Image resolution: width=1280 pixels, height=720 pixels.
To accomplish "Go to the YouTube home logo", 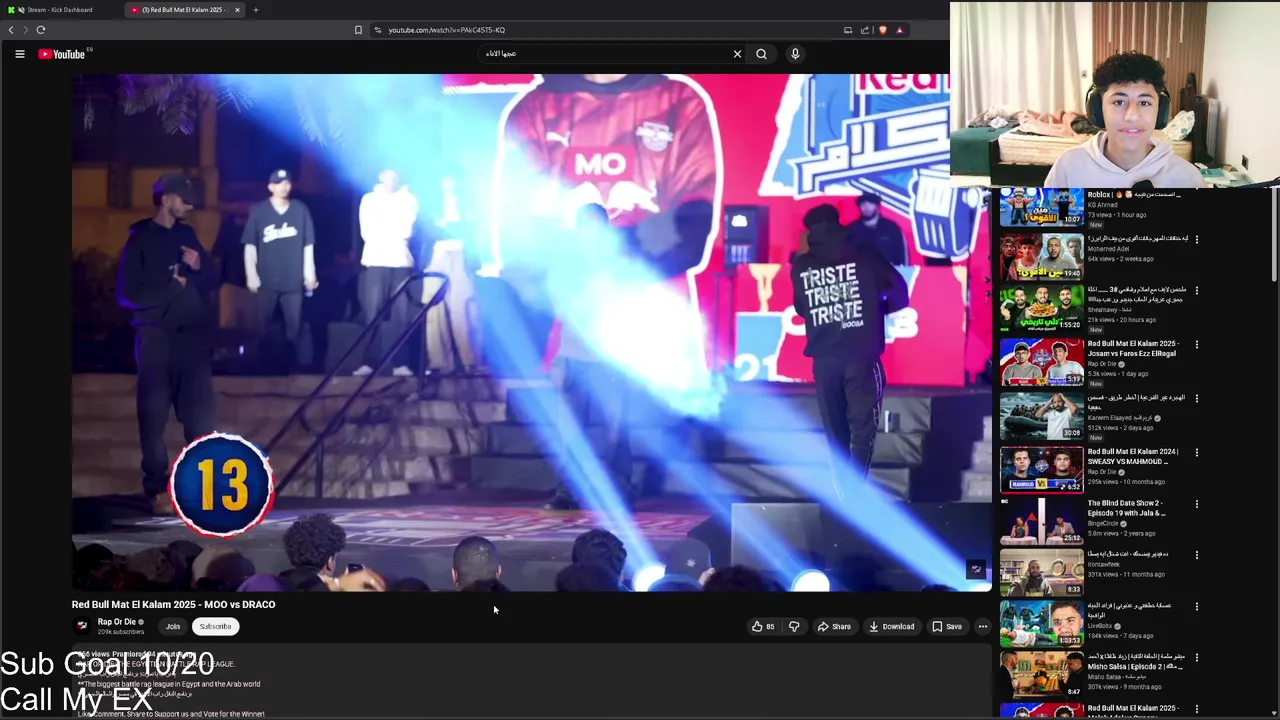I will [x=62, y=54].
